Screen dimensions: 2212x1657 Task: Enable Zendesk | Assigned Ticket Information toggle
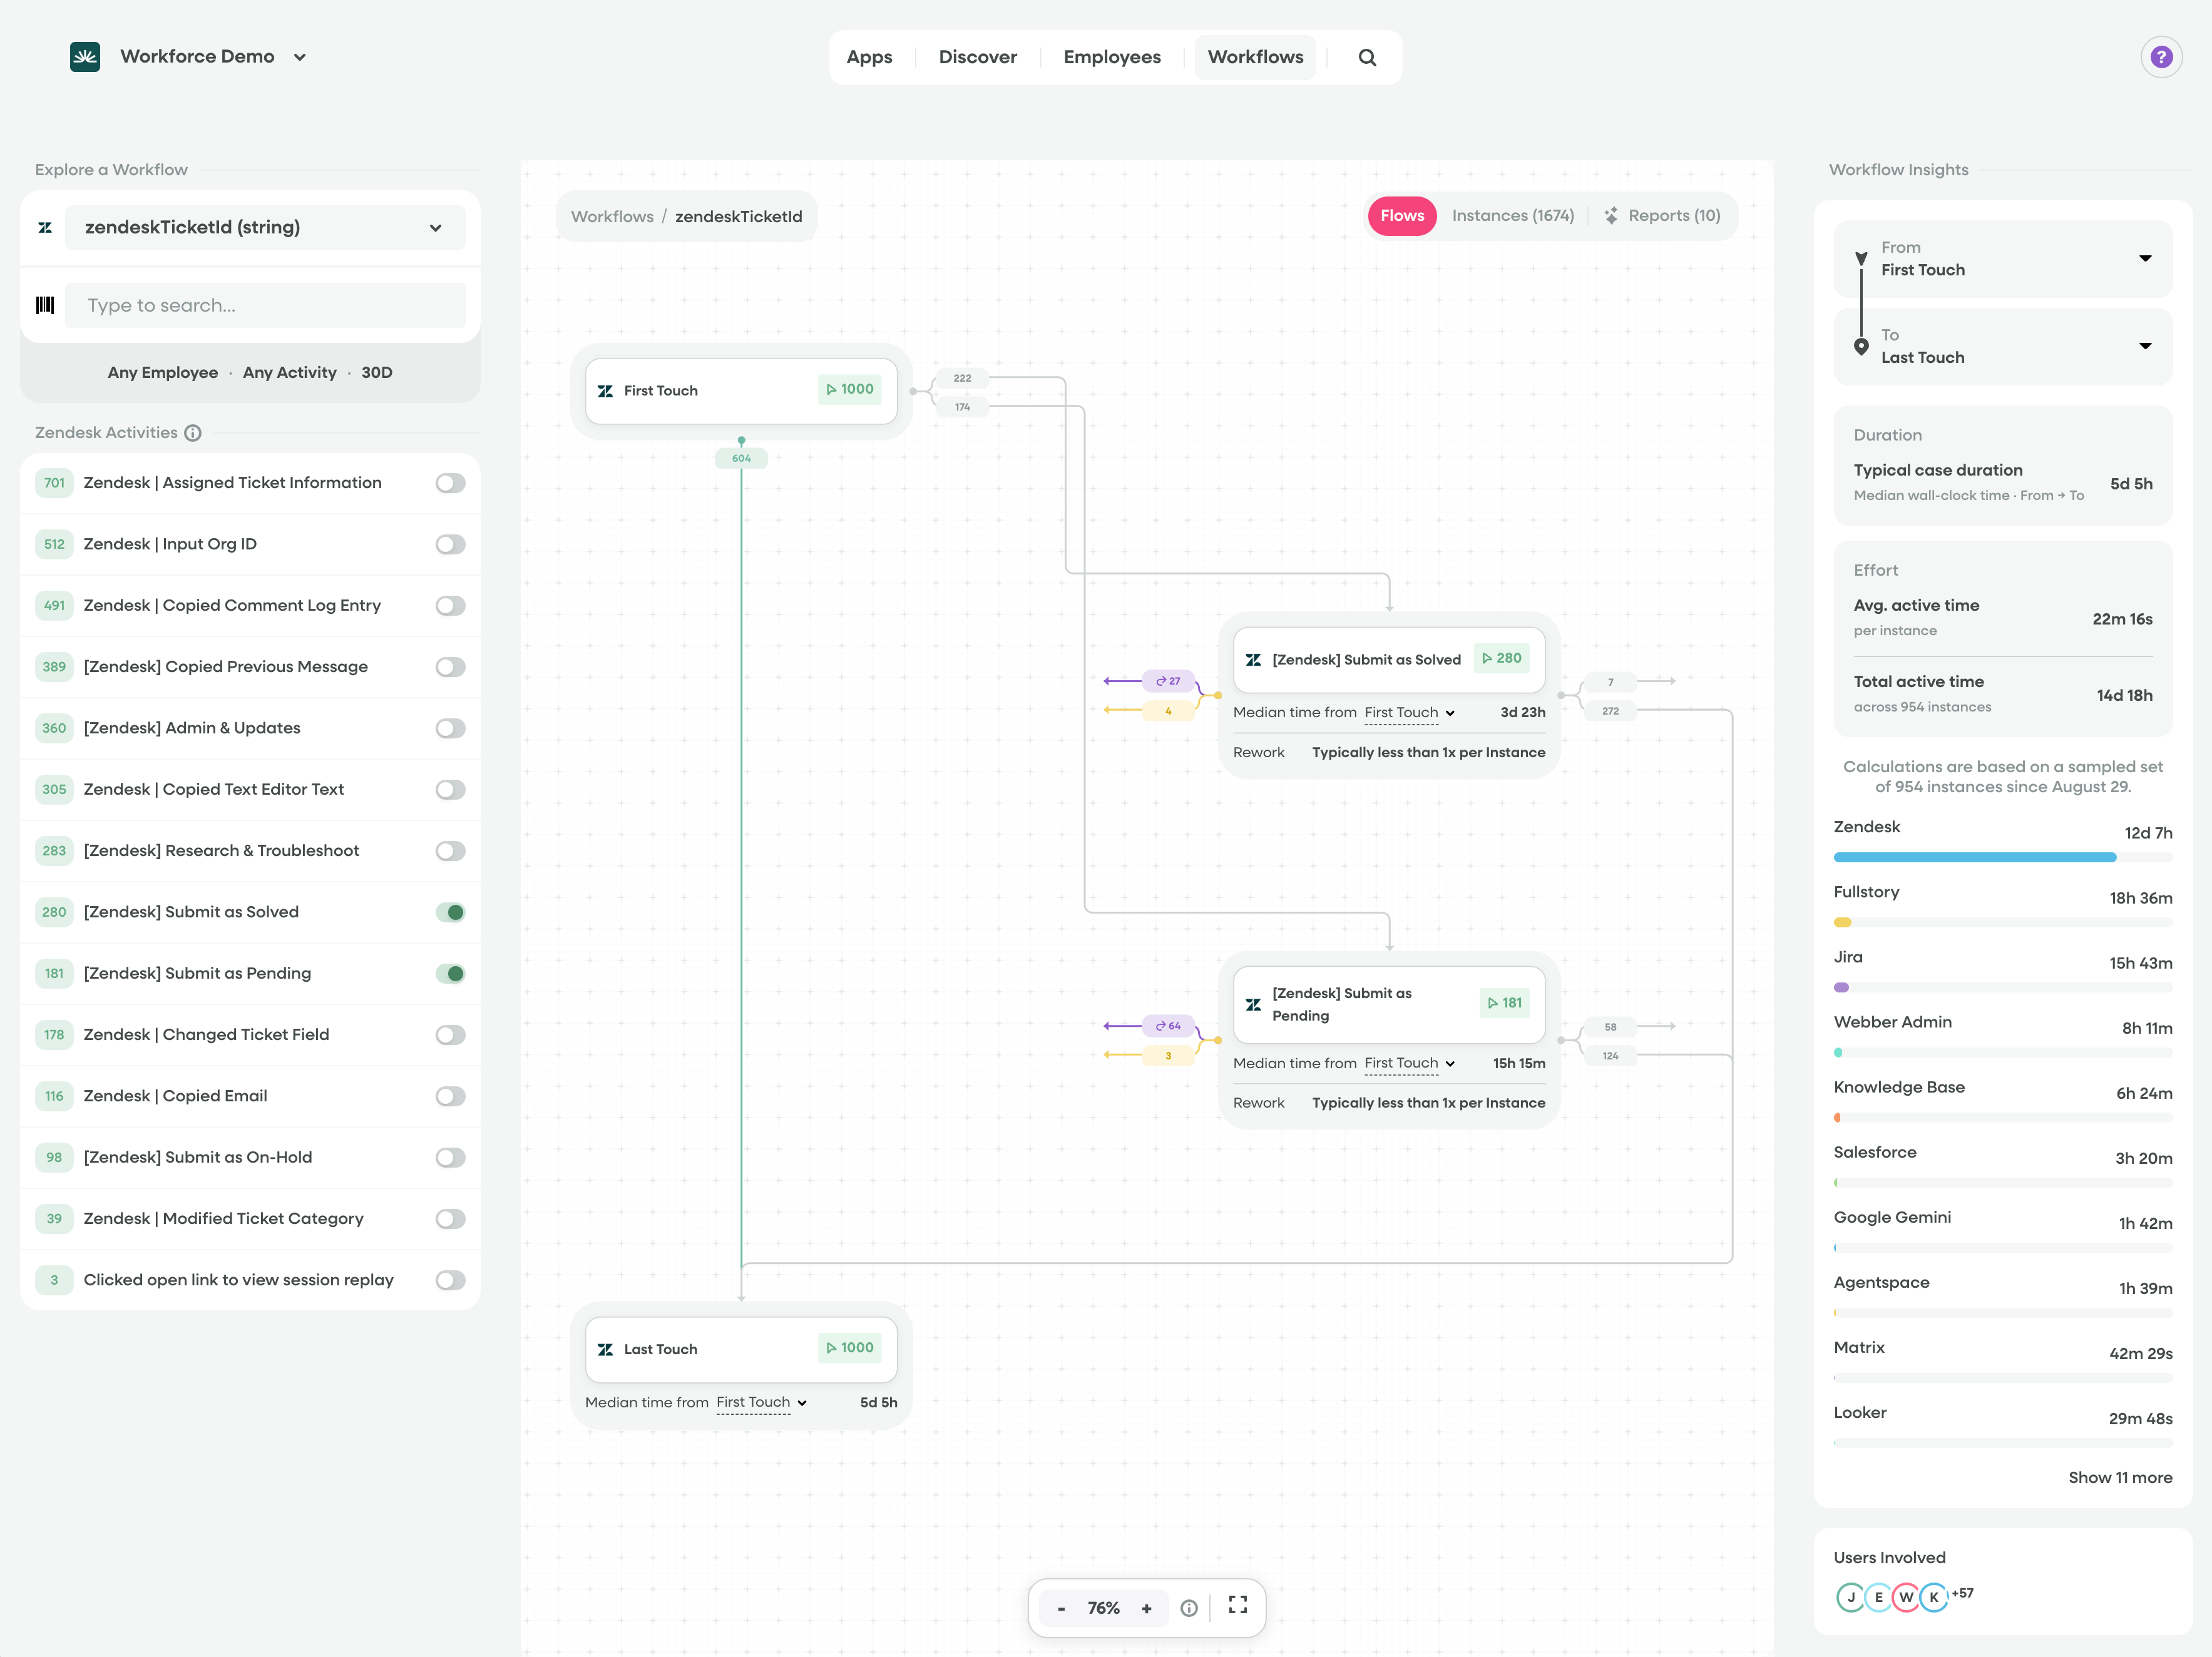click(450, 483)
